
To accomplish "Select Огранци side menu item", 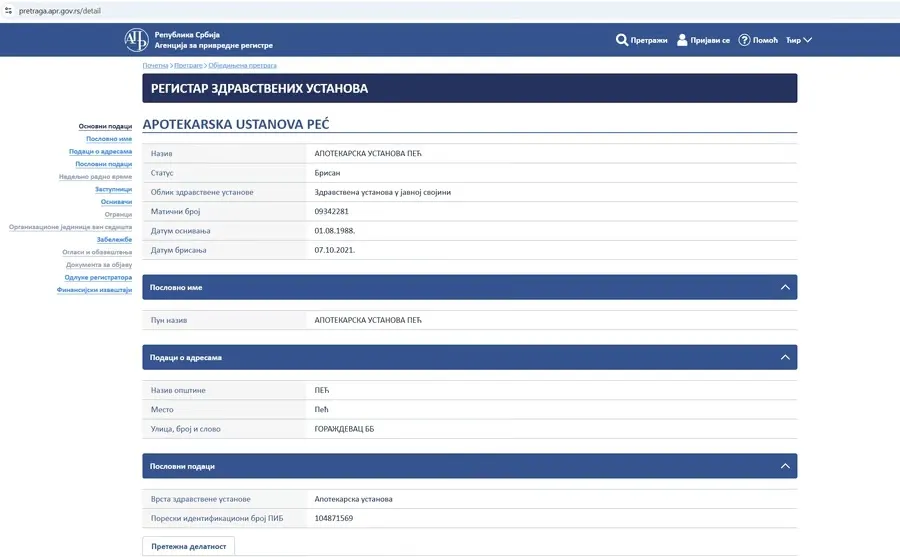I will [118, 215].
